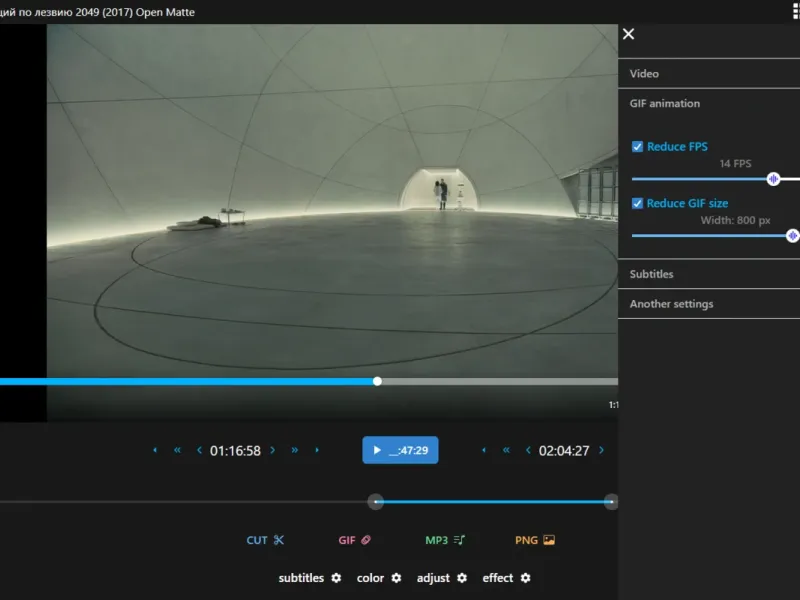
Task: Click the 14 FPS value label
Action: tap(735, 164)
